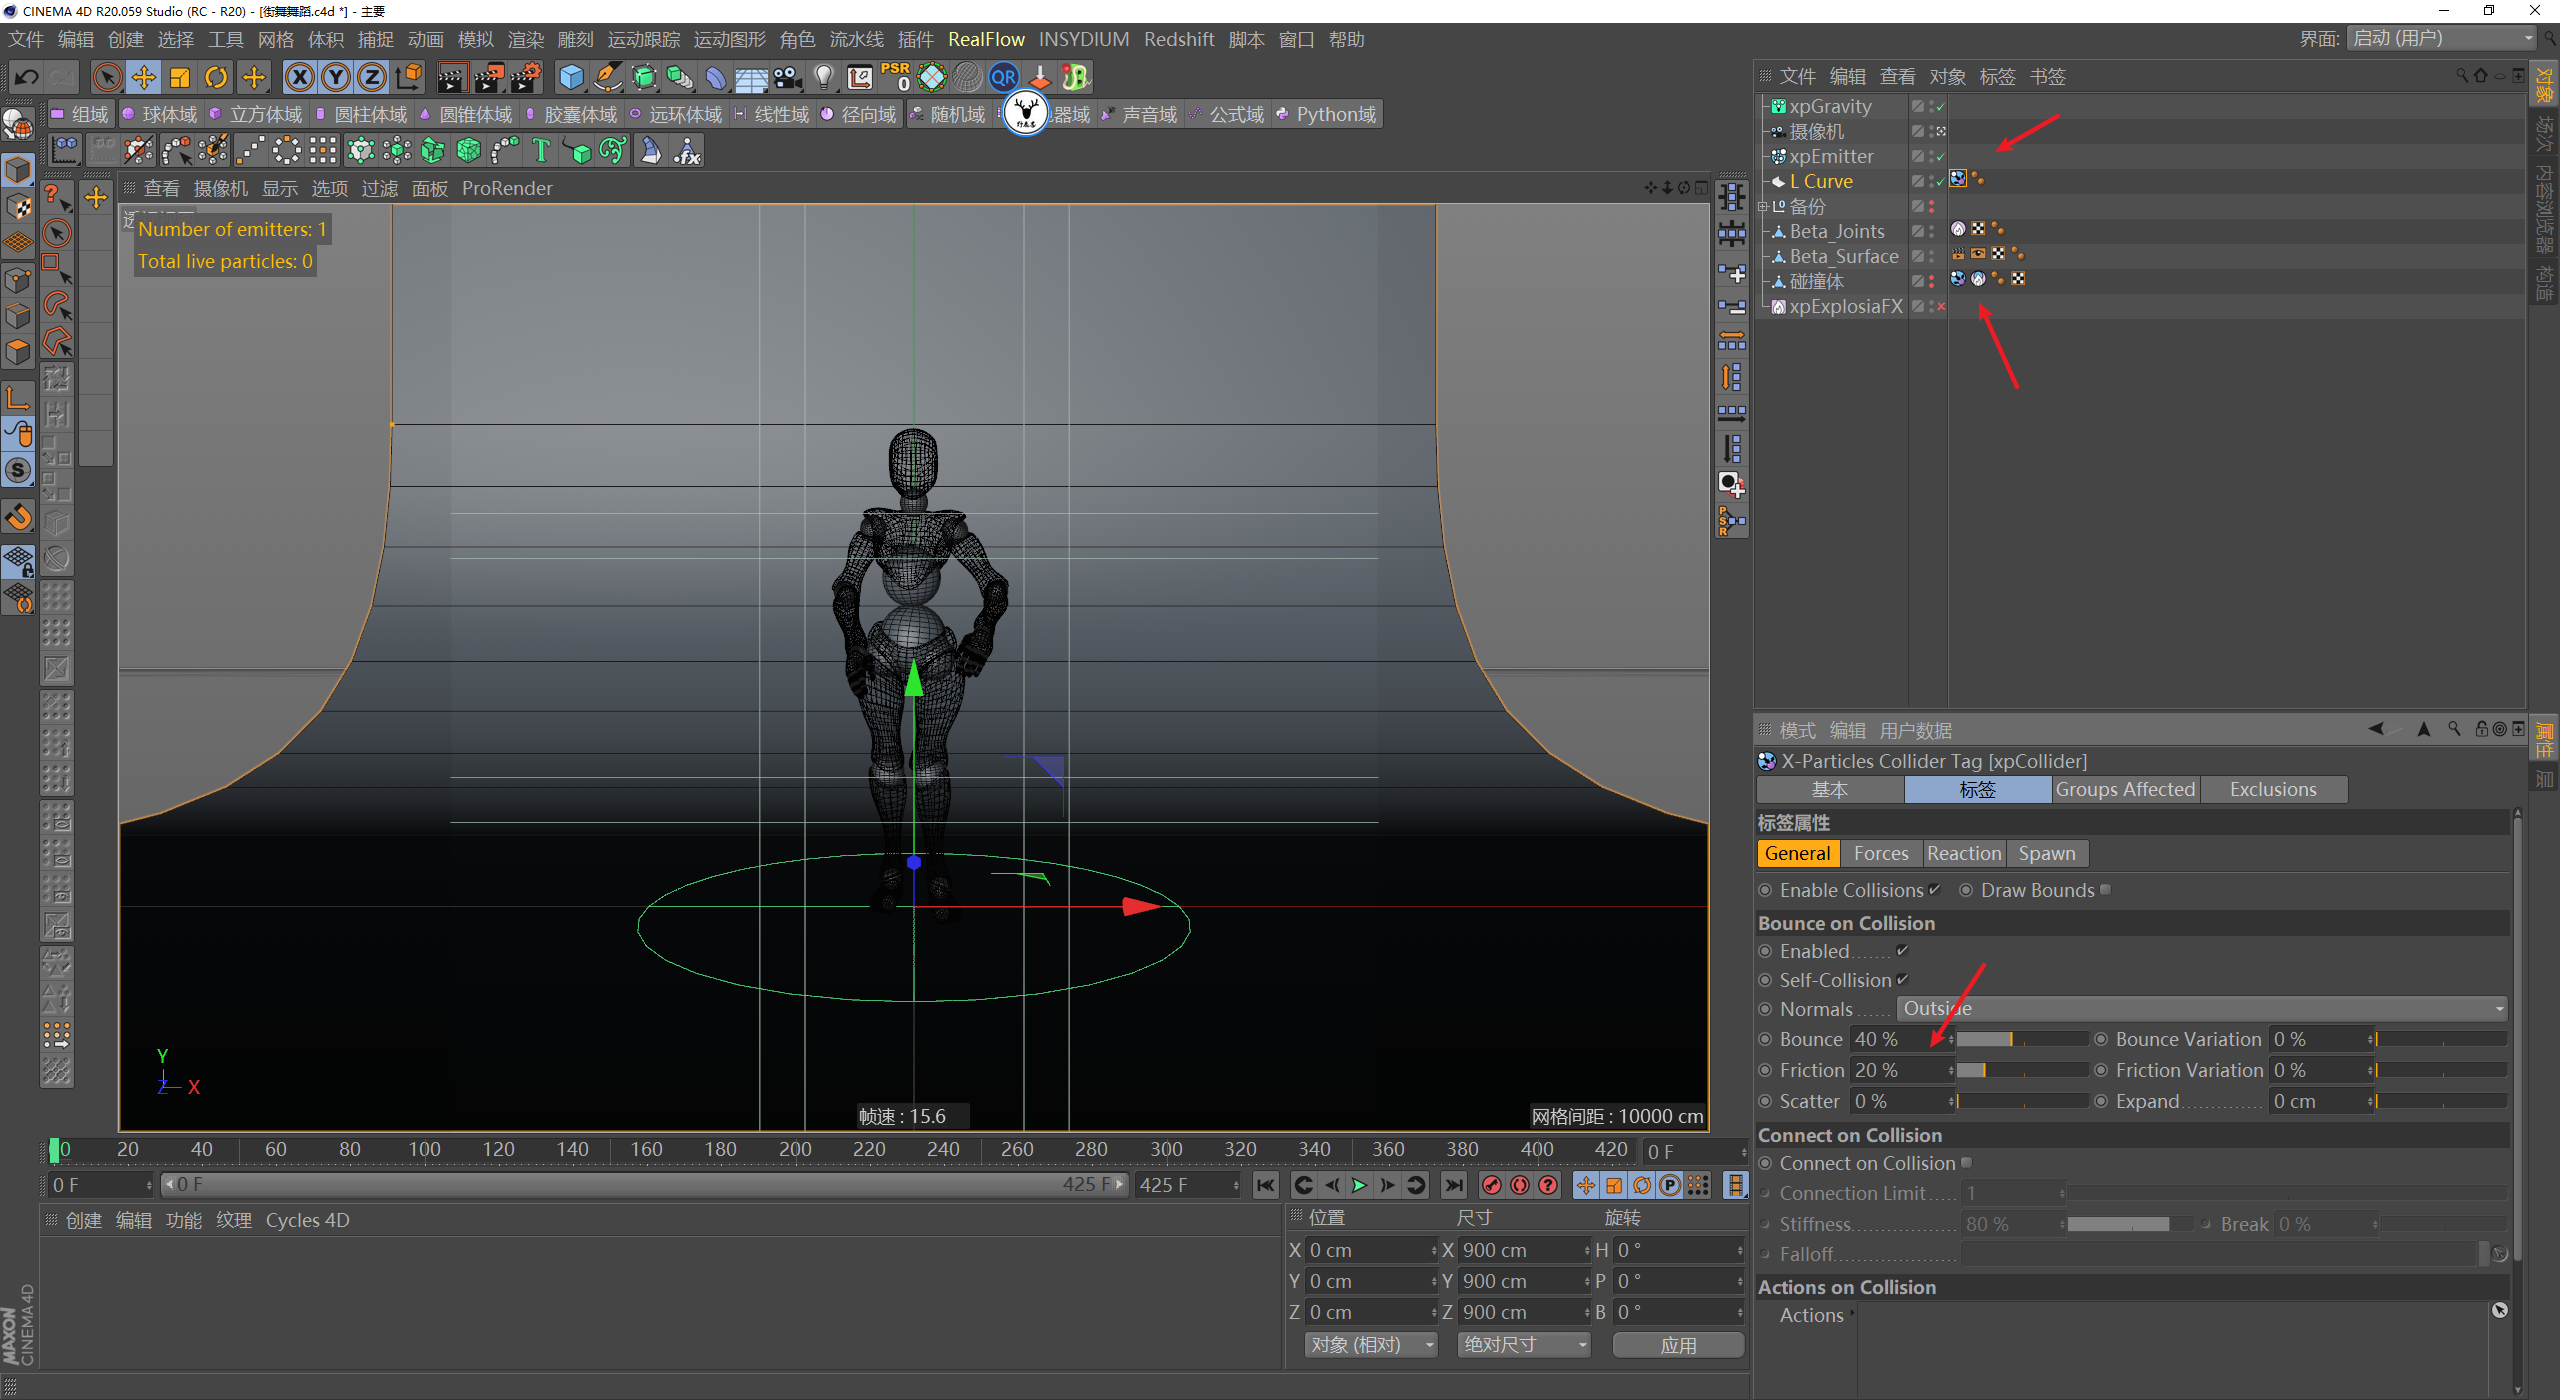This screenshot has width=2560, height=1400.
Task: Toggle the Enable Collisions checkbox
Action: pos(1934,890)
